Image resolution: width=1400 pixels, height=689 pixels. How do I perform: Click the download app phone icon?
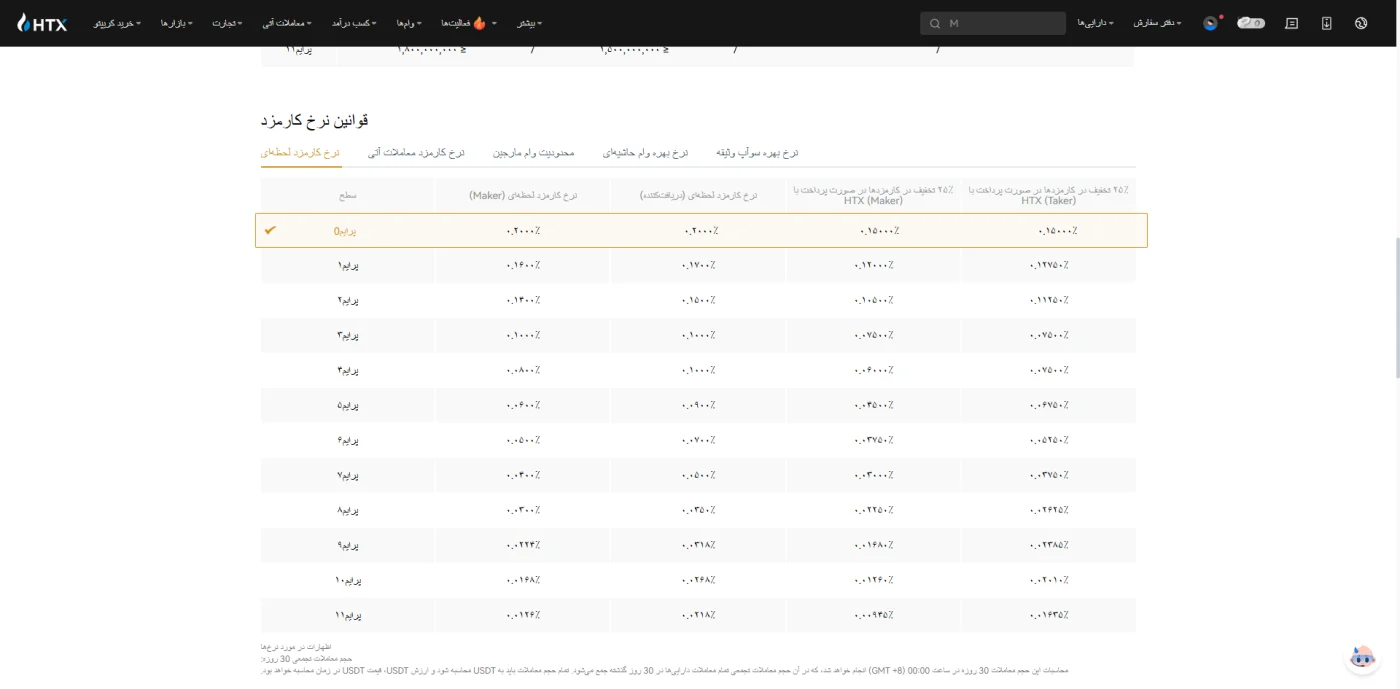tap(1326, 23)
